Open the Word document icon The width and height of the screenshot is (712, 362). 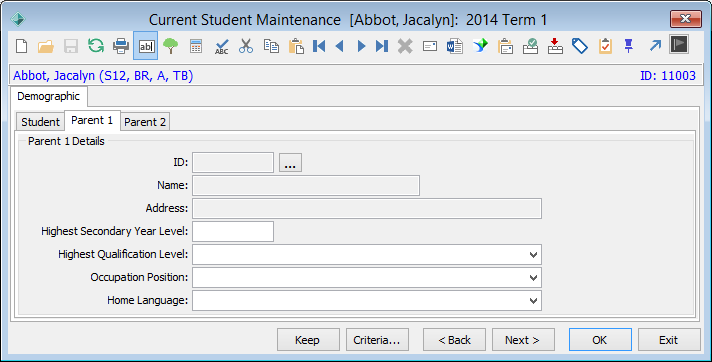(455, 46)
